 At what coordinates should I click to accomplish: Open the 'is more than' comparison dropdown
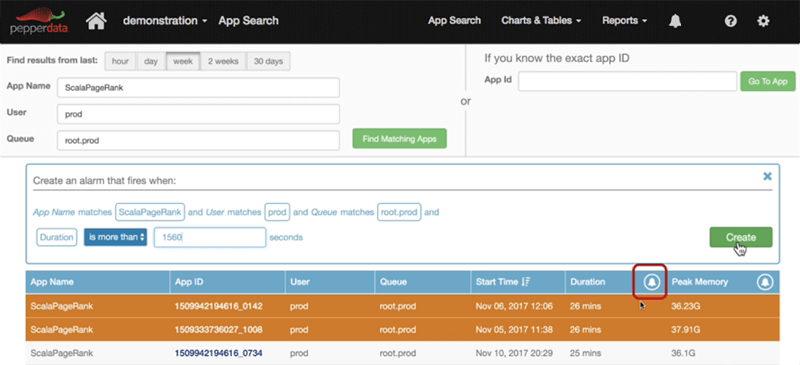pyautogui.click(x=115, y=237)
